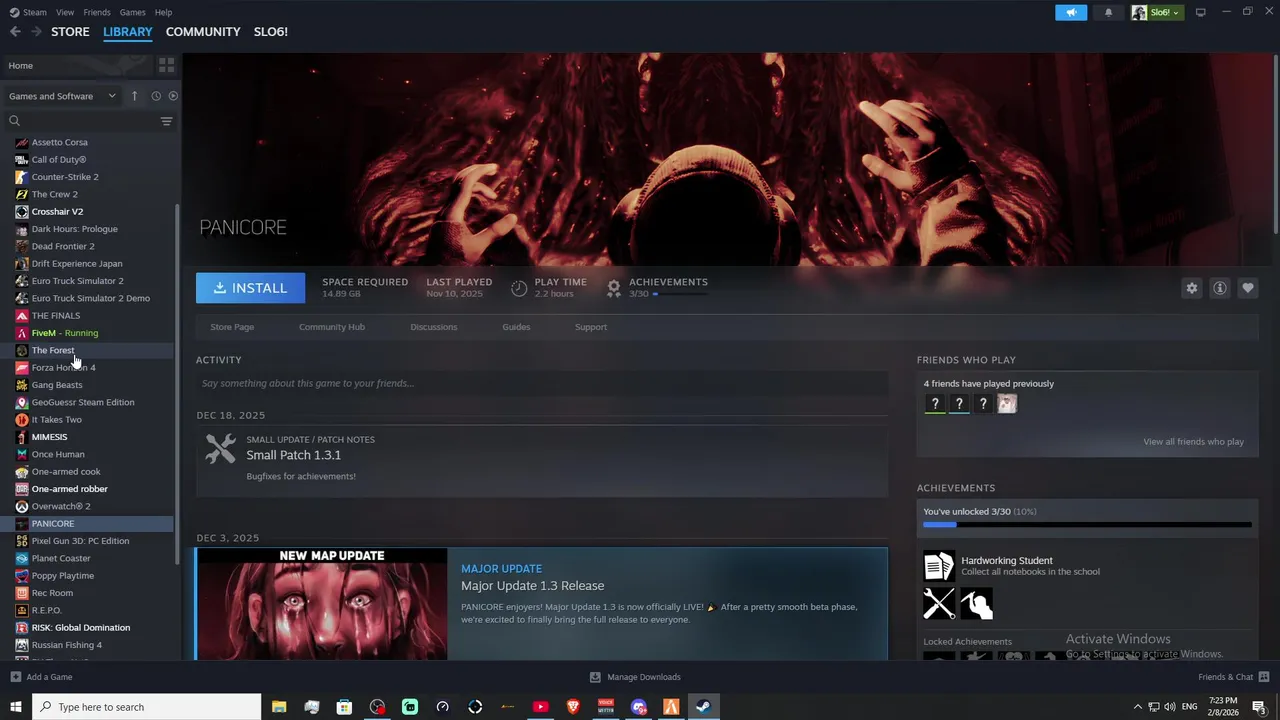Select Pixel Gun 3D: PC Edition
The width and height of the screenshot is (1280, 720).
80,541
